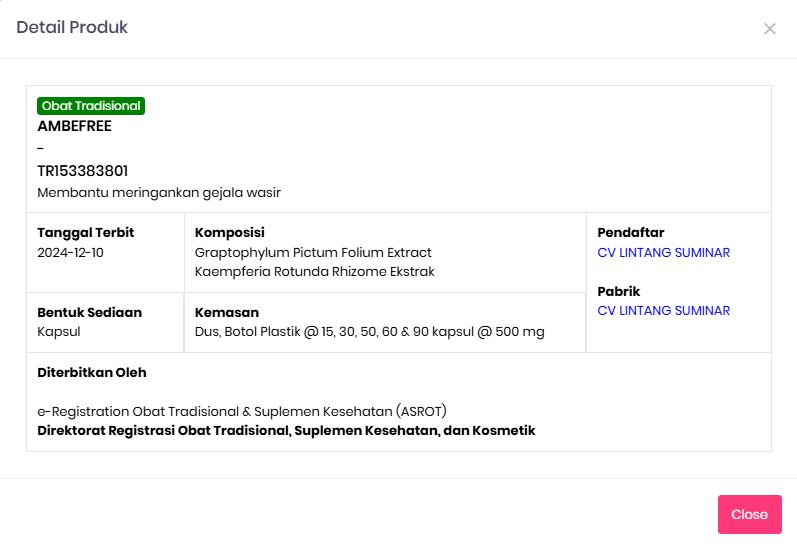Click registration number TR153383801
This screenshot has height=544, width=797.
82,171
